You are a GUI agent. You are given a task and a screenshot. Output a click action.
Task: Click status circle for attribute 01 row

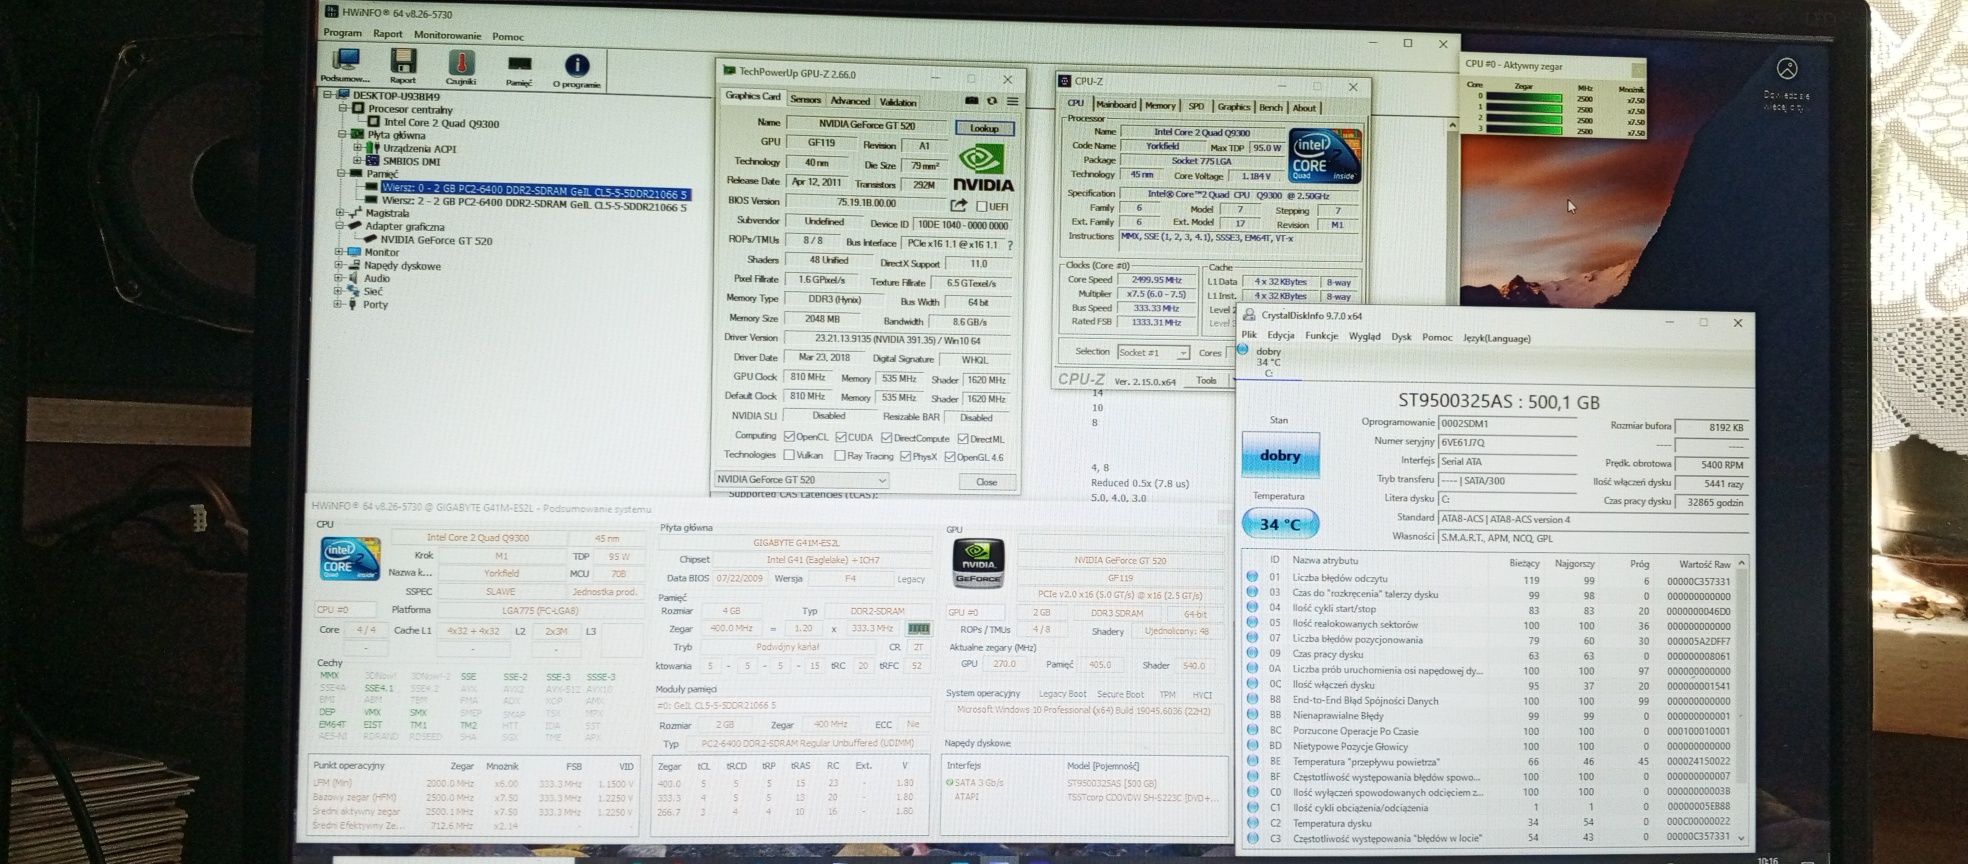click(1252, 577)
